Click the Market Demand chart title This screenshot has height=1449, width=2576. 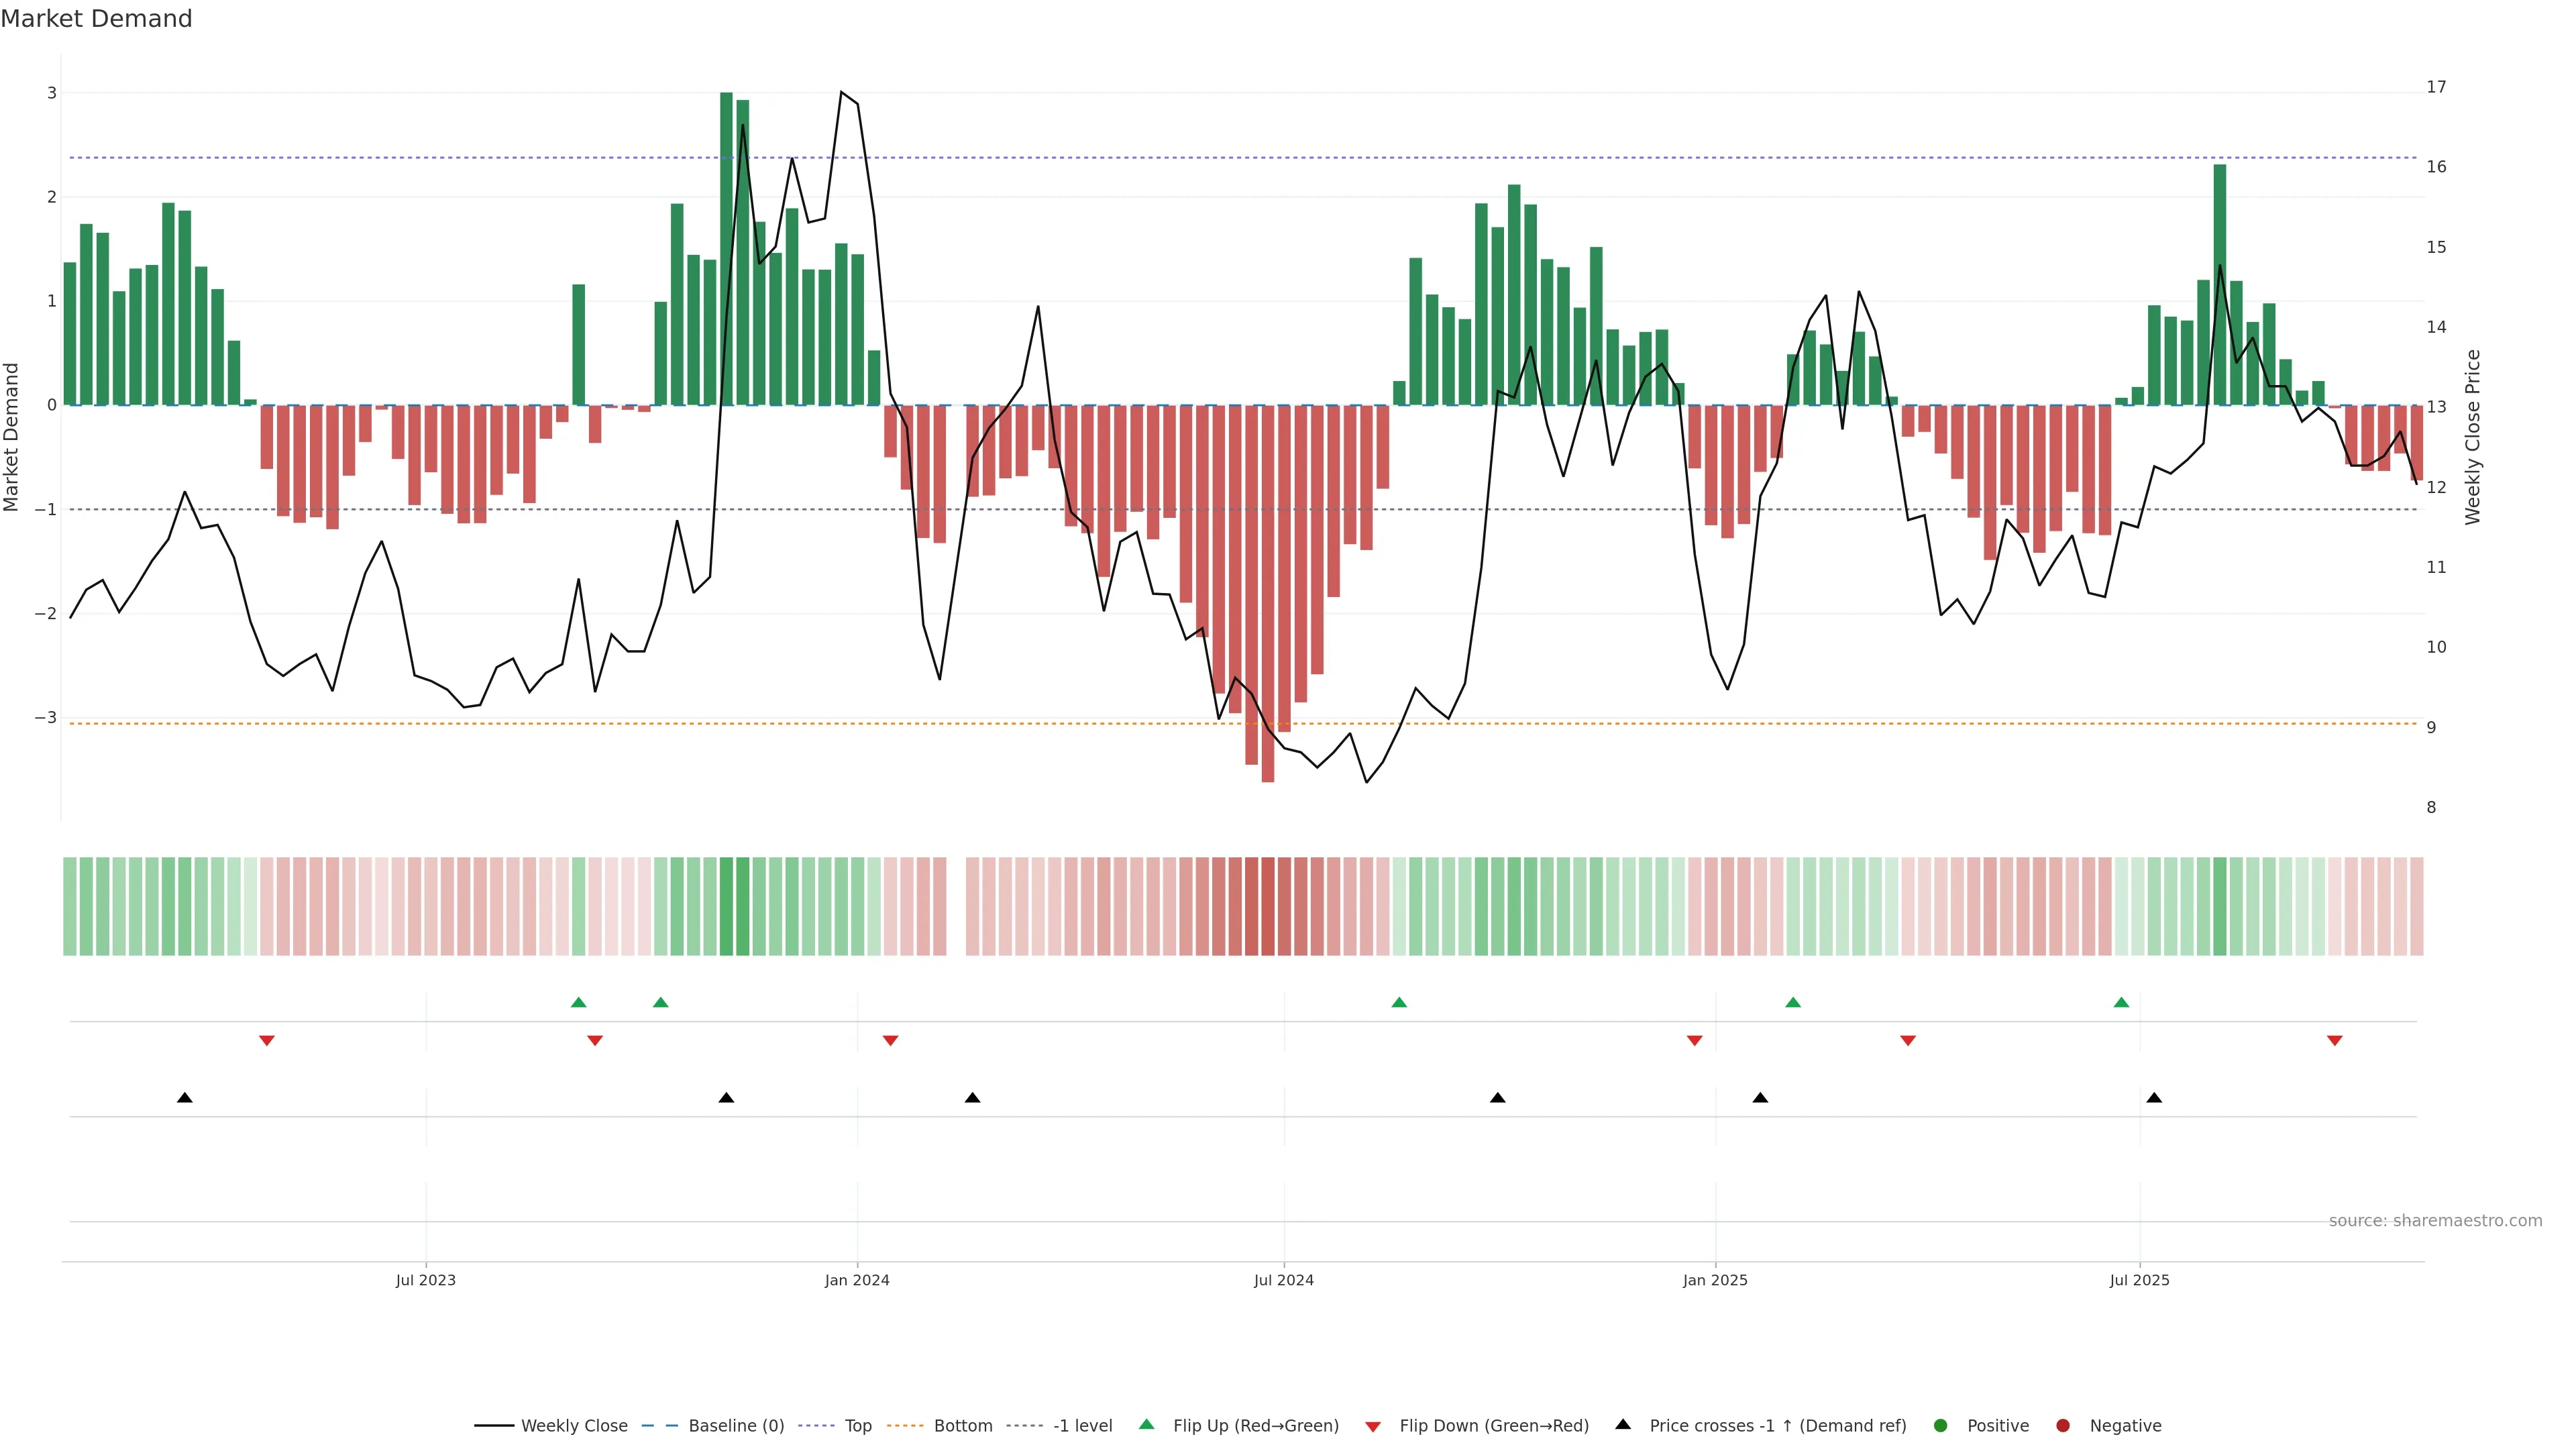[96, 19]
